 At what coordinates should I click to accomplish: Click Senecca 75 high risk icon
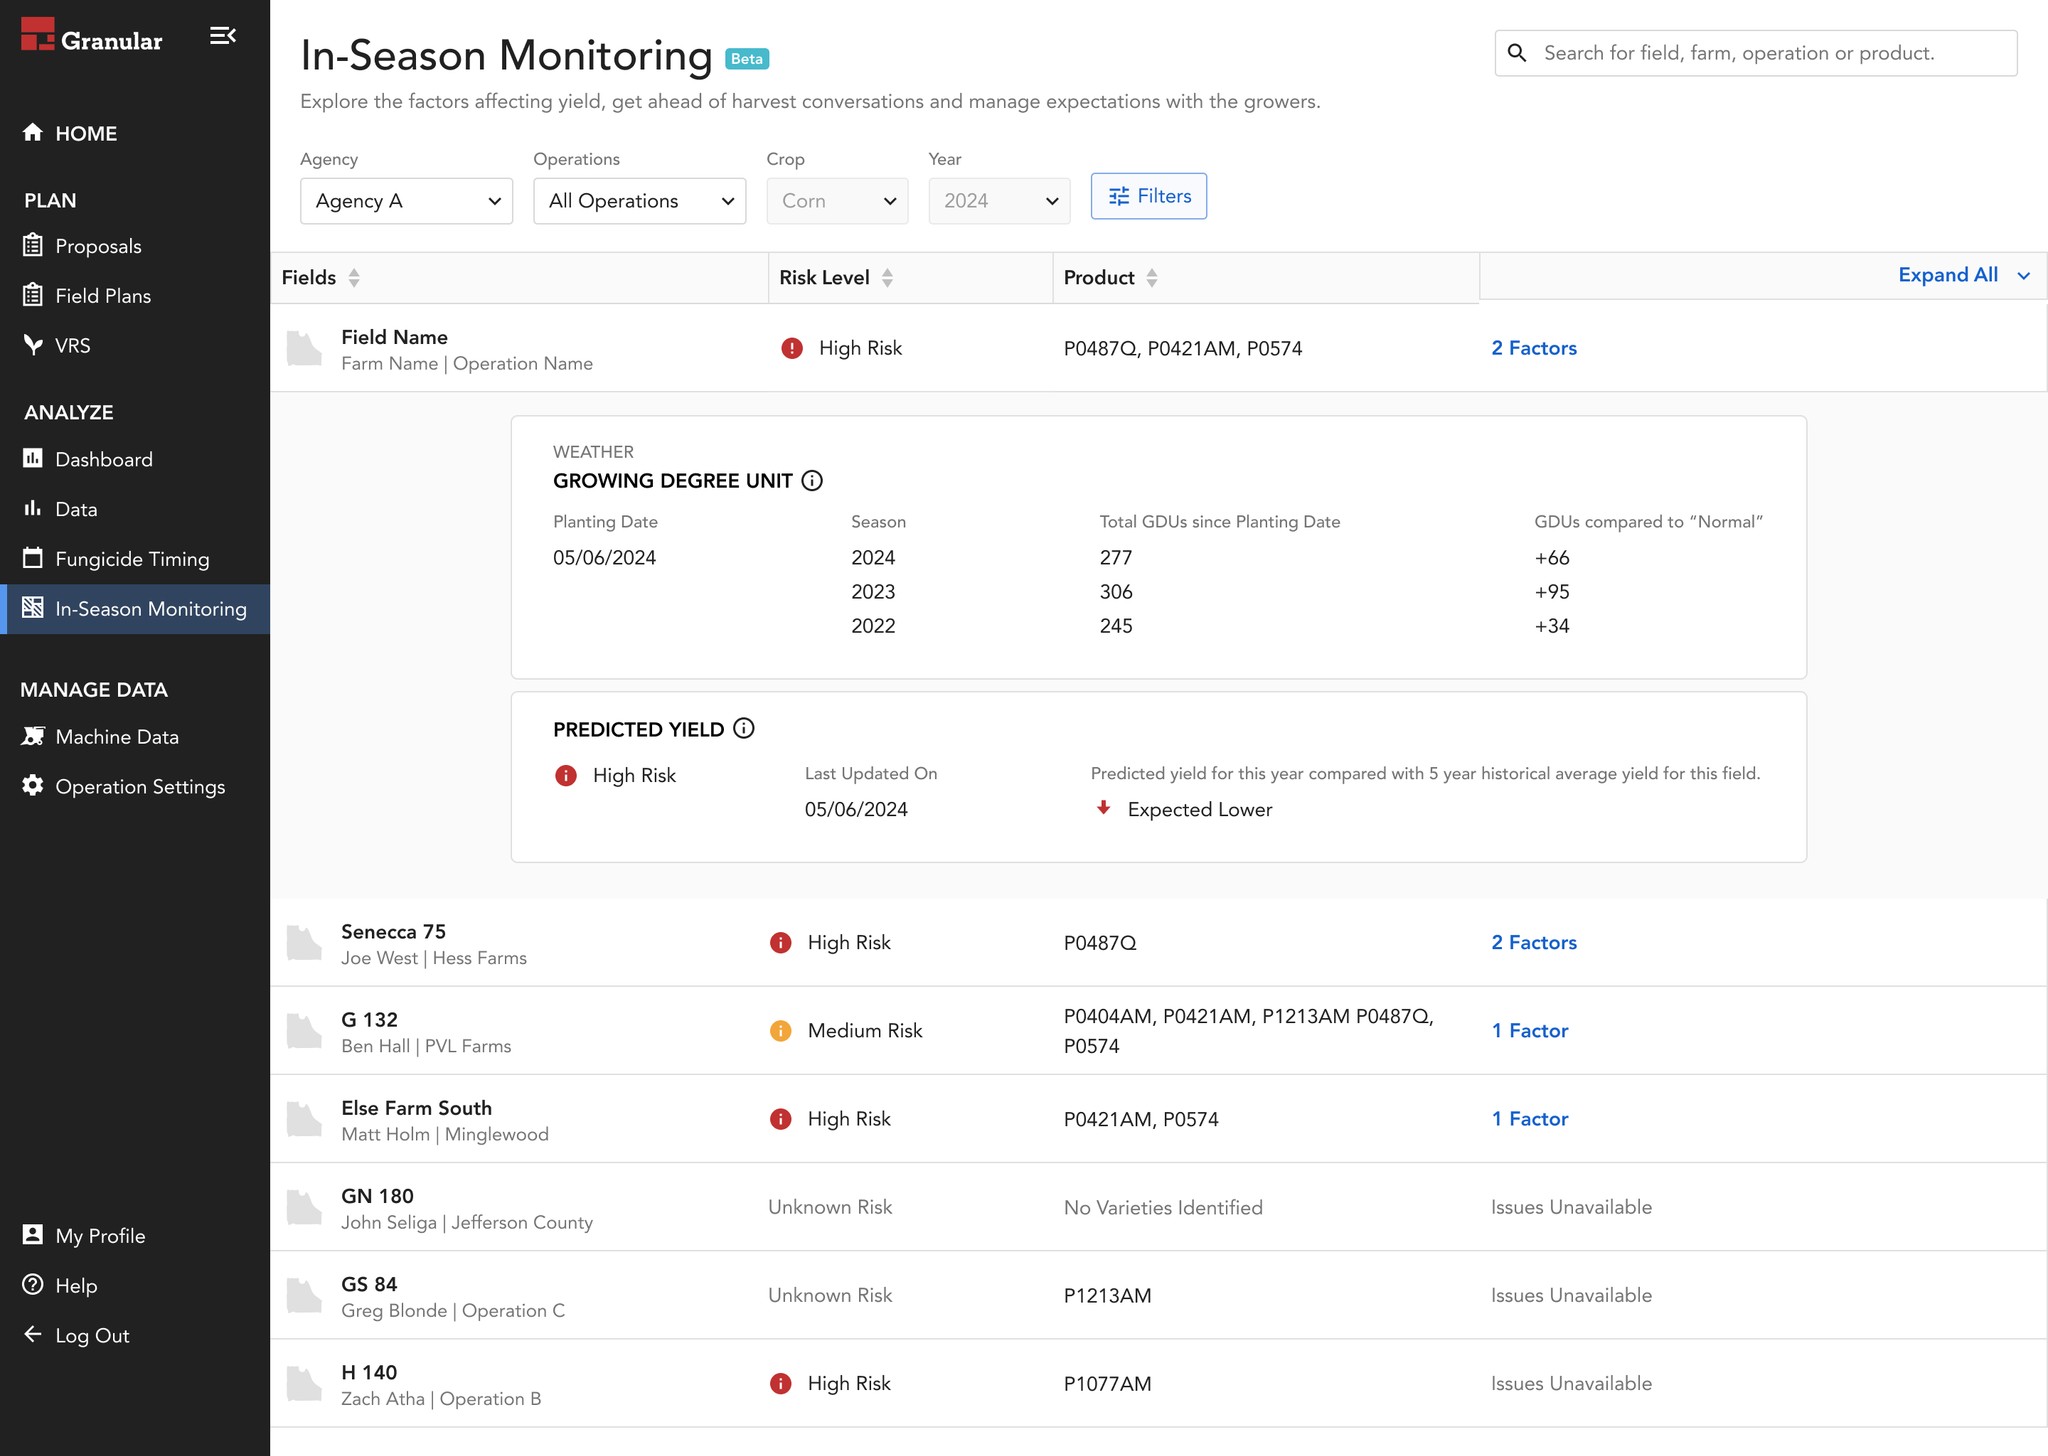pos(781,943)
